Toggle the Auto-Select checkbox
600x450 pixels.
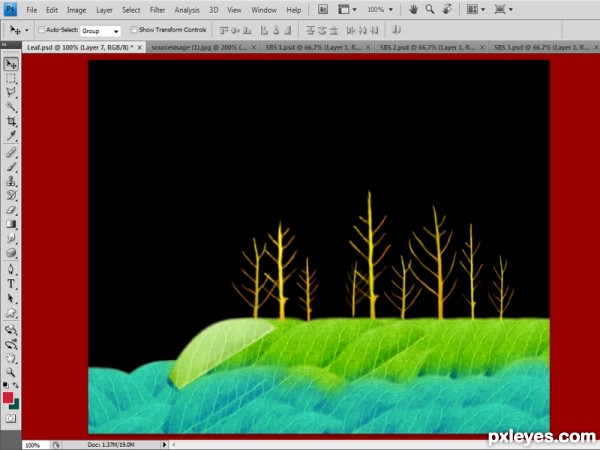coord(41,29)
